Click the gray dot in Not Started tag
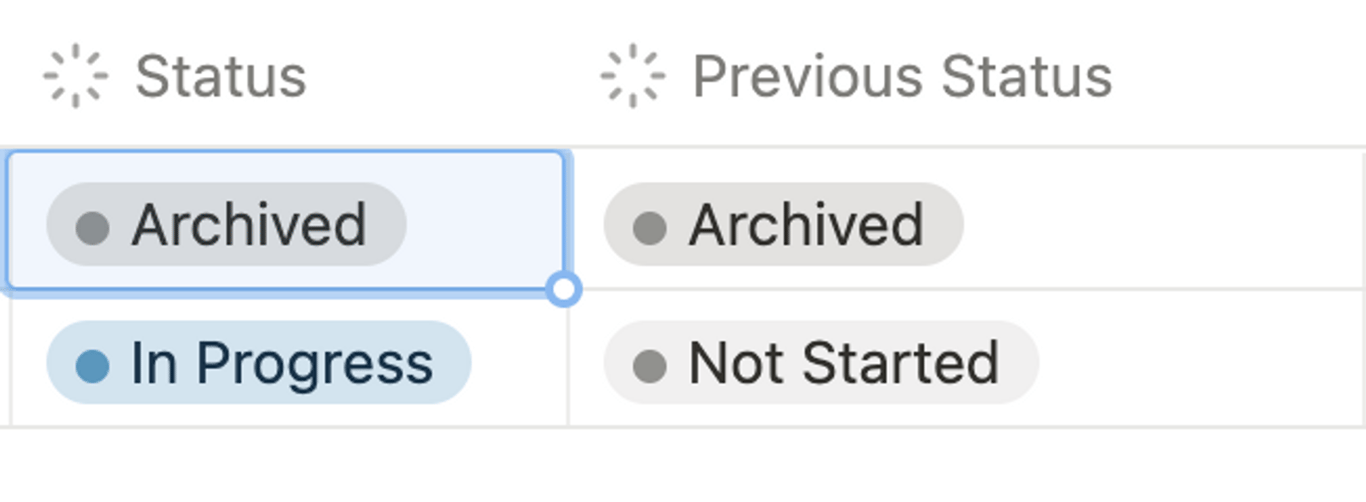The height and width of the screenshot is (502, 1366). pos(649,366)
